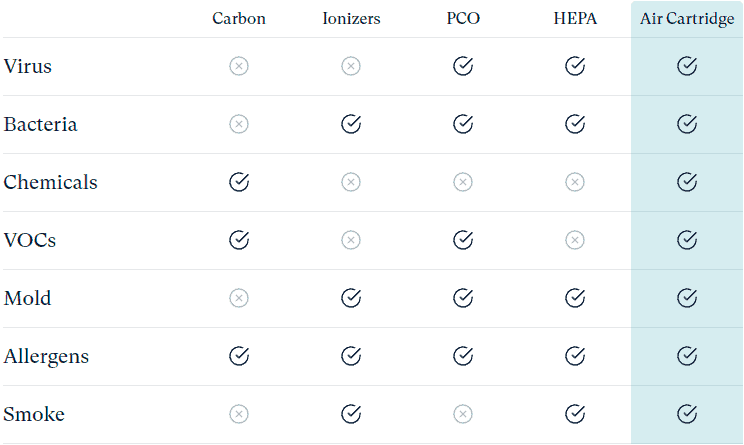Click the HEPA cross icon for Chemicals

pyautogui.click(x=575, y=182)
